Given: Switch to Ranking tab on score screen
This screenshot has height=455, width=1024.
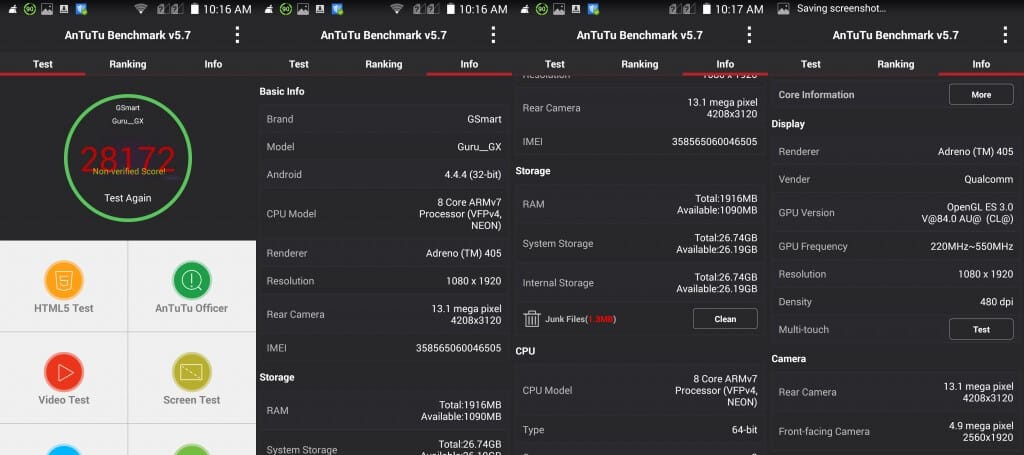Looking at the screenshot, I should pyautogui.click(x=127, y=64).
